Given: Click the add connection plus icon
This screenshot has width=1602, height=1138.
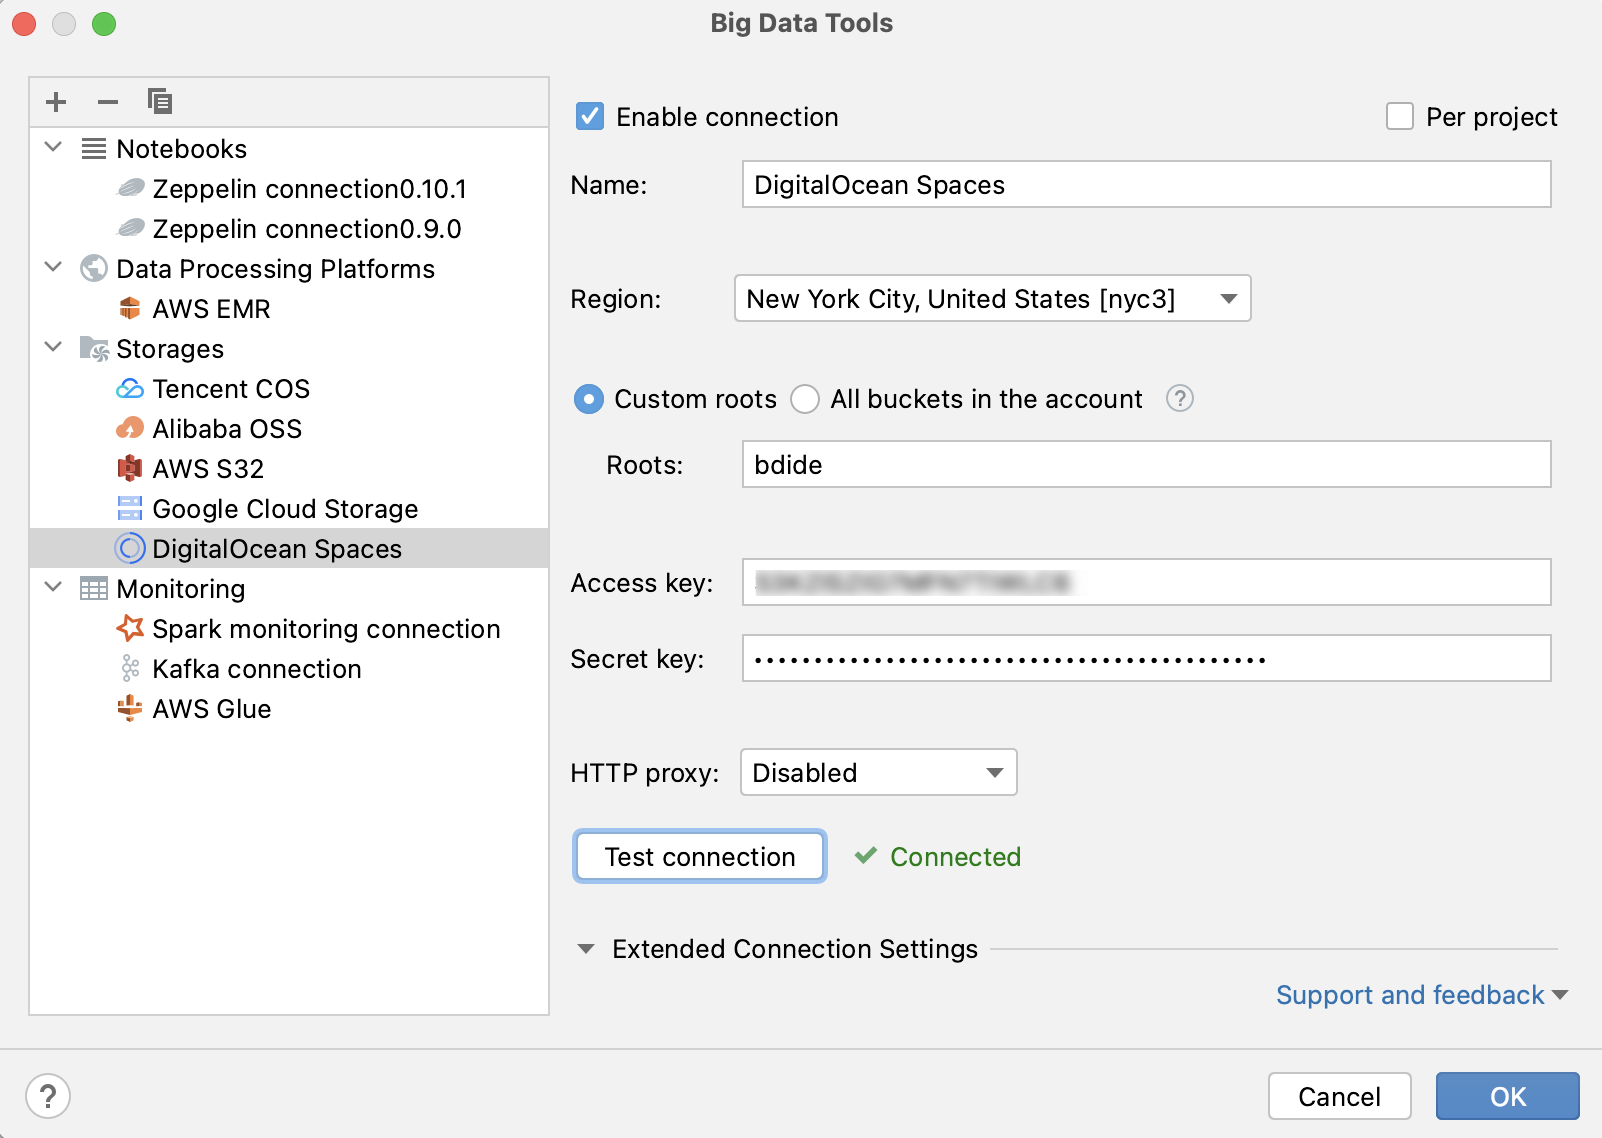Looking at the screenshot, I should 56,101.
